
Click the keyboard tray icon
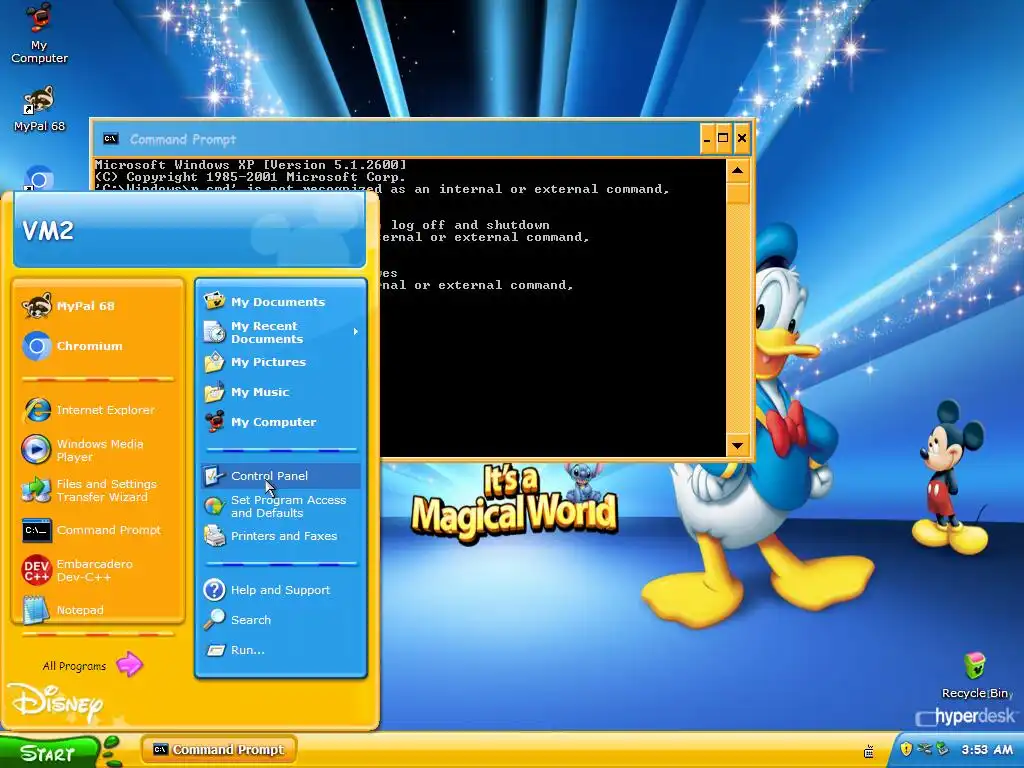(869, 752)
